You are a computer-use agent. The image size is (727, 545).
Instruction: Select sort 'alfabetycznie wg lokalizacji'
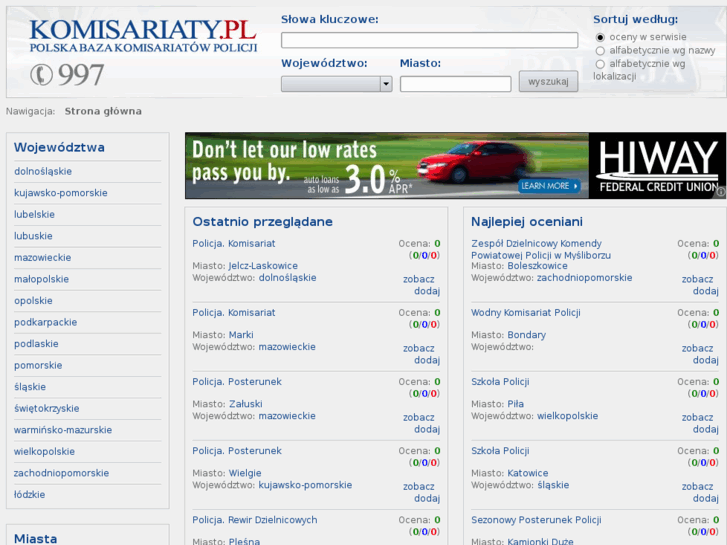[x=600, y=64]
